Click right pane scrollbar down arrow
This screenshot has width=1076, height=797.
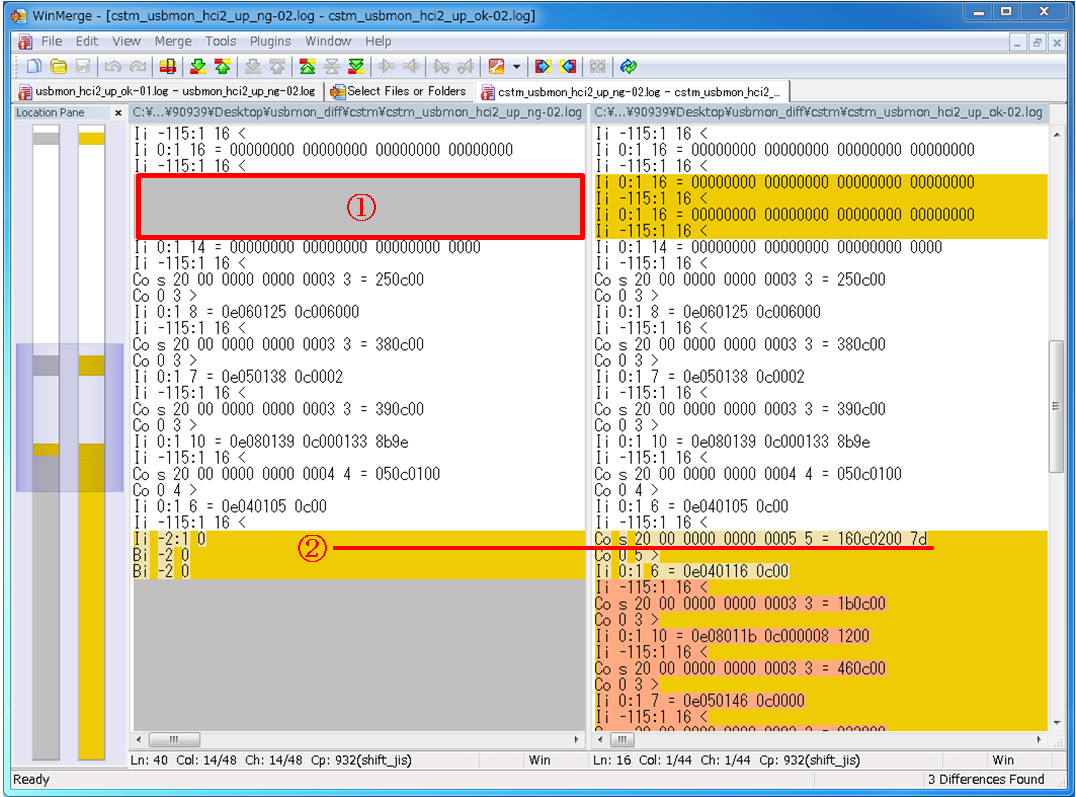pyautogui.click(x=1056, y=722)
